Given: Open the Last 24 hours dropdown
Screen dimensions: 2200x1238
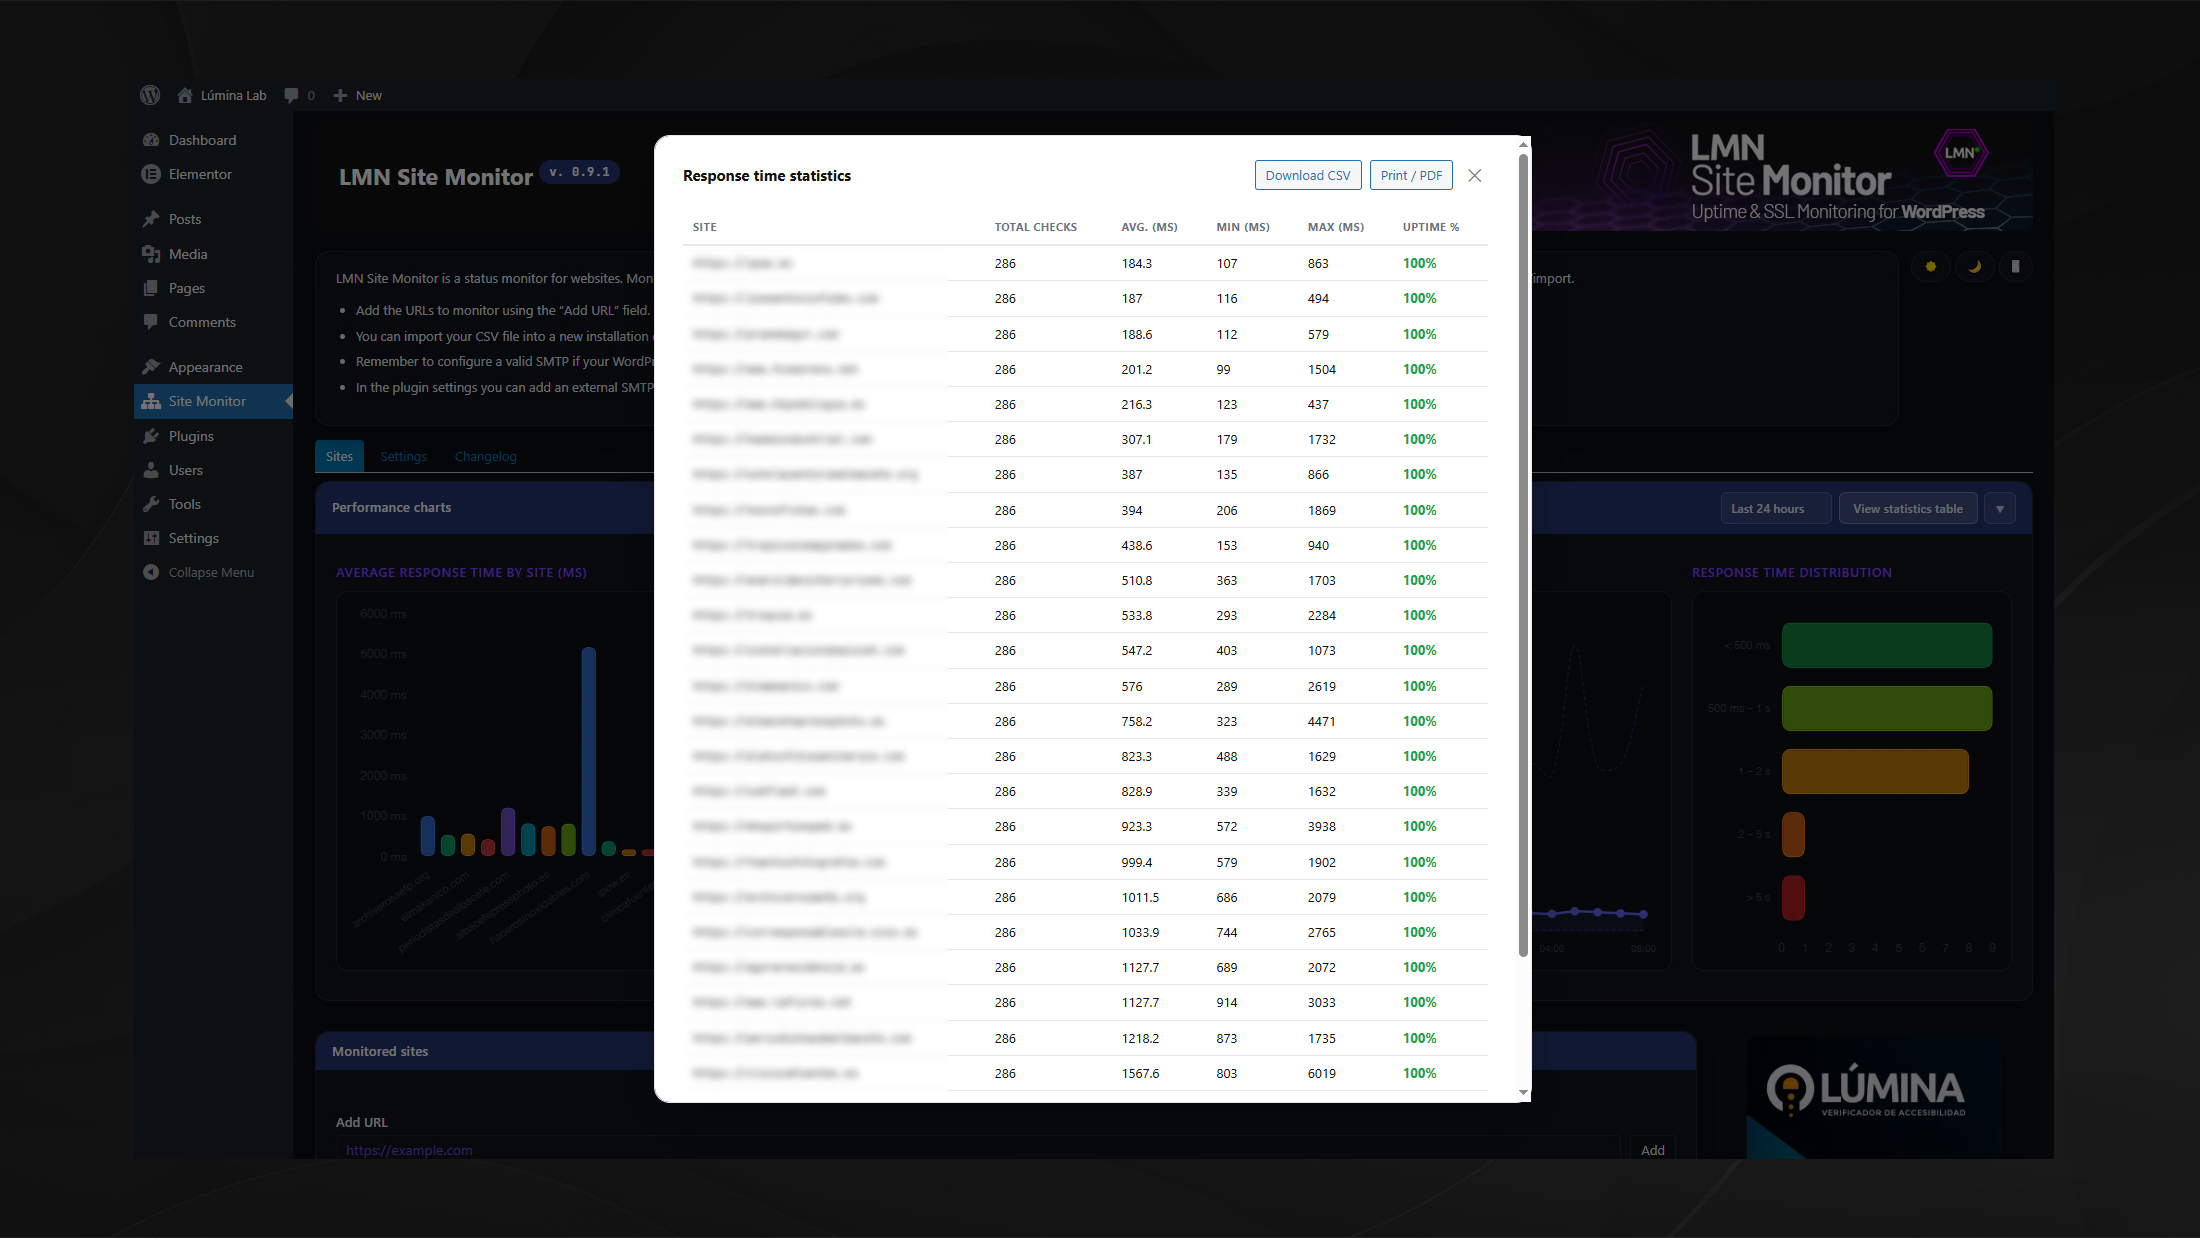Looking at the screenshot, I should pyautogui.click(x=1775, y=508).
